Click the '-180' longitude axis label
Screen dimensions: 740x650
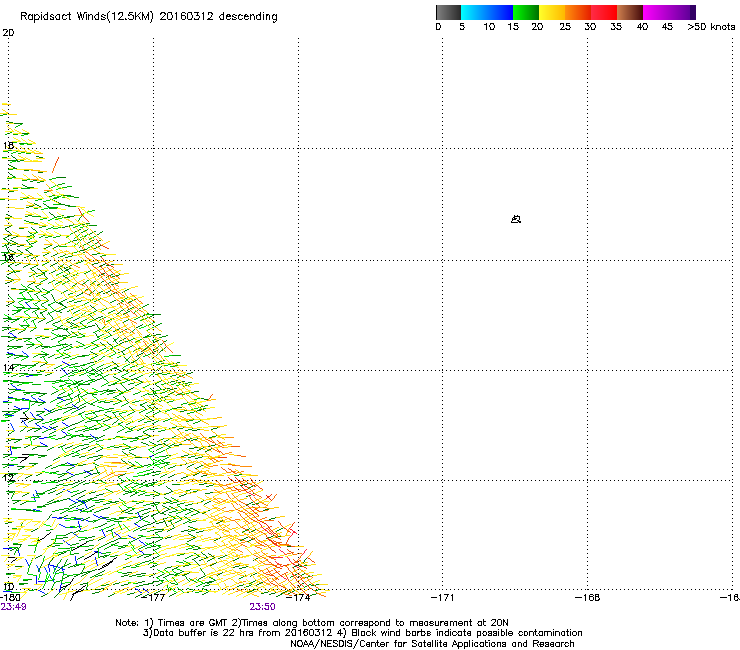pos(10,598)
